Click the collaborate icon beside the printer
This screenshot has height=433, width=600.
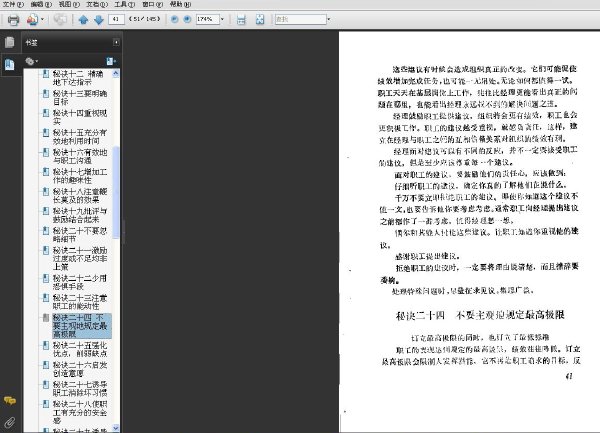(x=32, y=19)
